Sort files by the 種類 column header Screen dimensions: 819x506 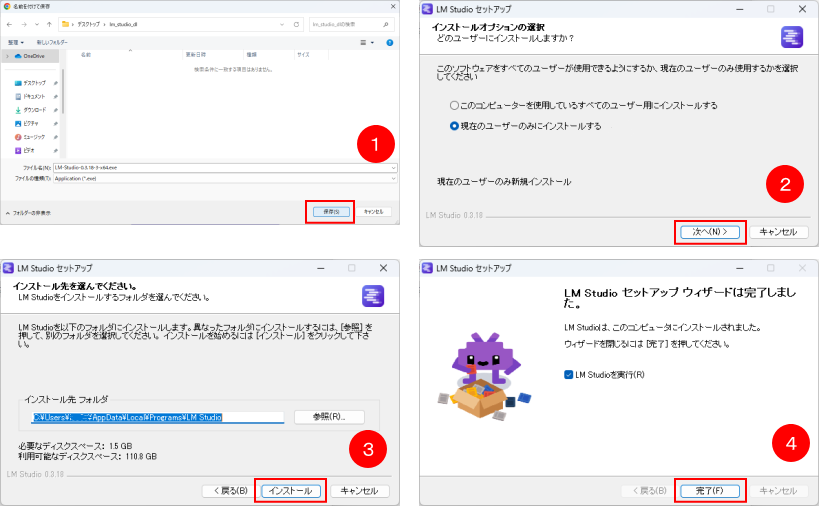252,55
